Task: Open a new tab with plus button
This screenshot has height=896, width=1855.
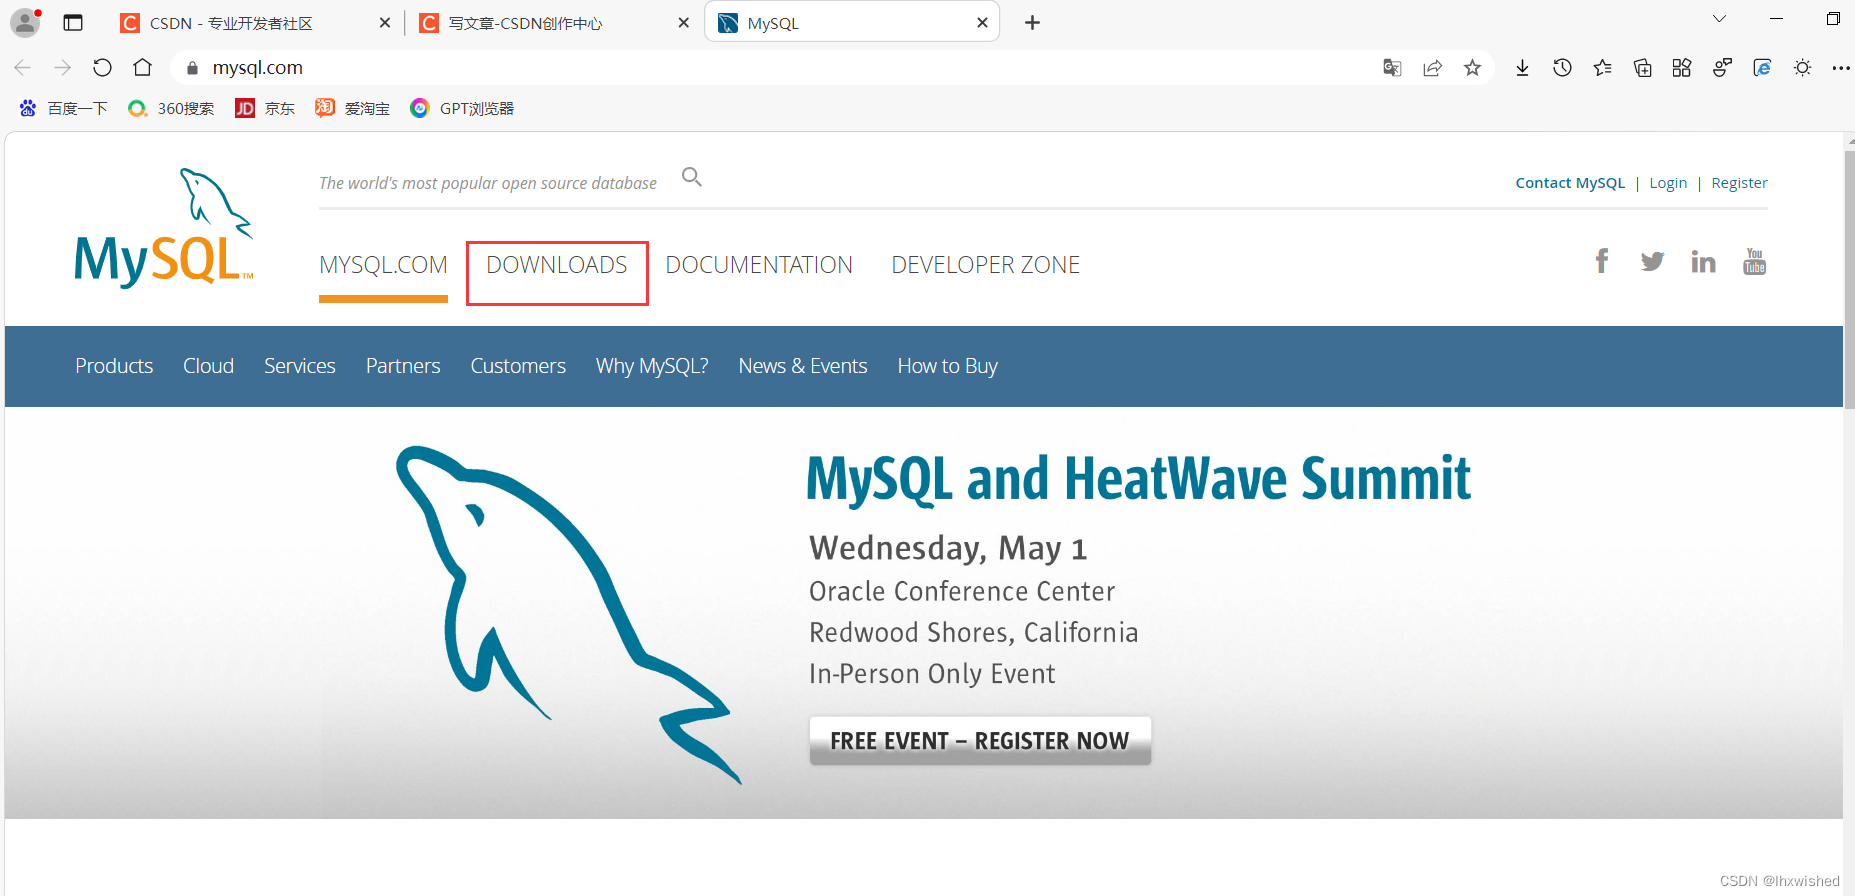Action: click(1032, 22)
